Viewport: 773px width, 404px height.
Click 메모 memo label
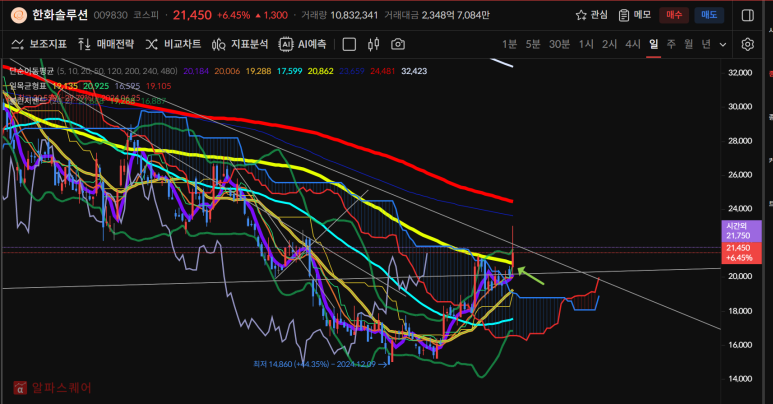[642, 15]
